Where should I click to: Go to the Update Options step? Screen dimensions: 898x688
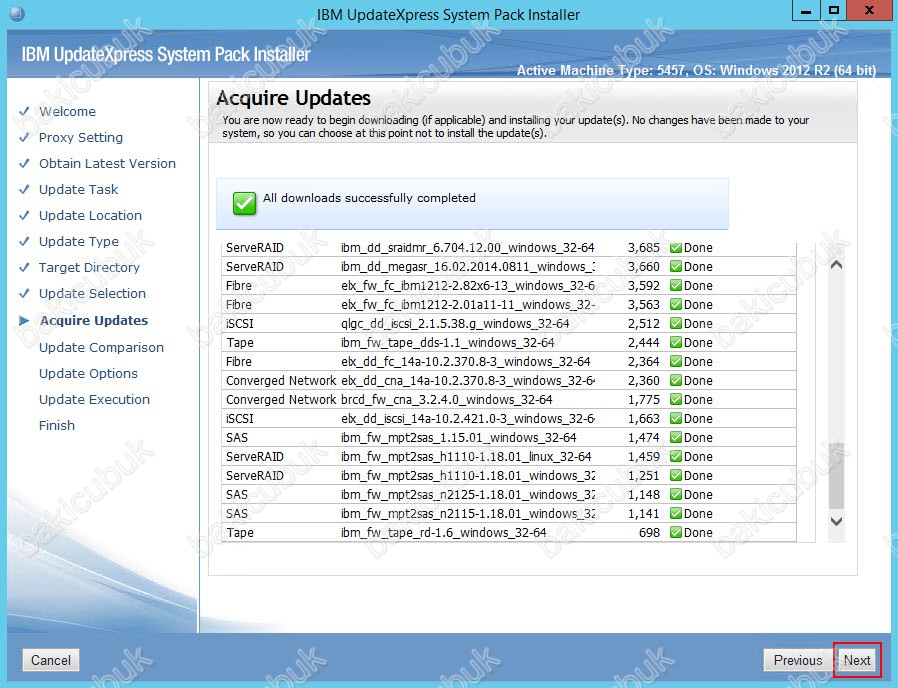[88, 374]
